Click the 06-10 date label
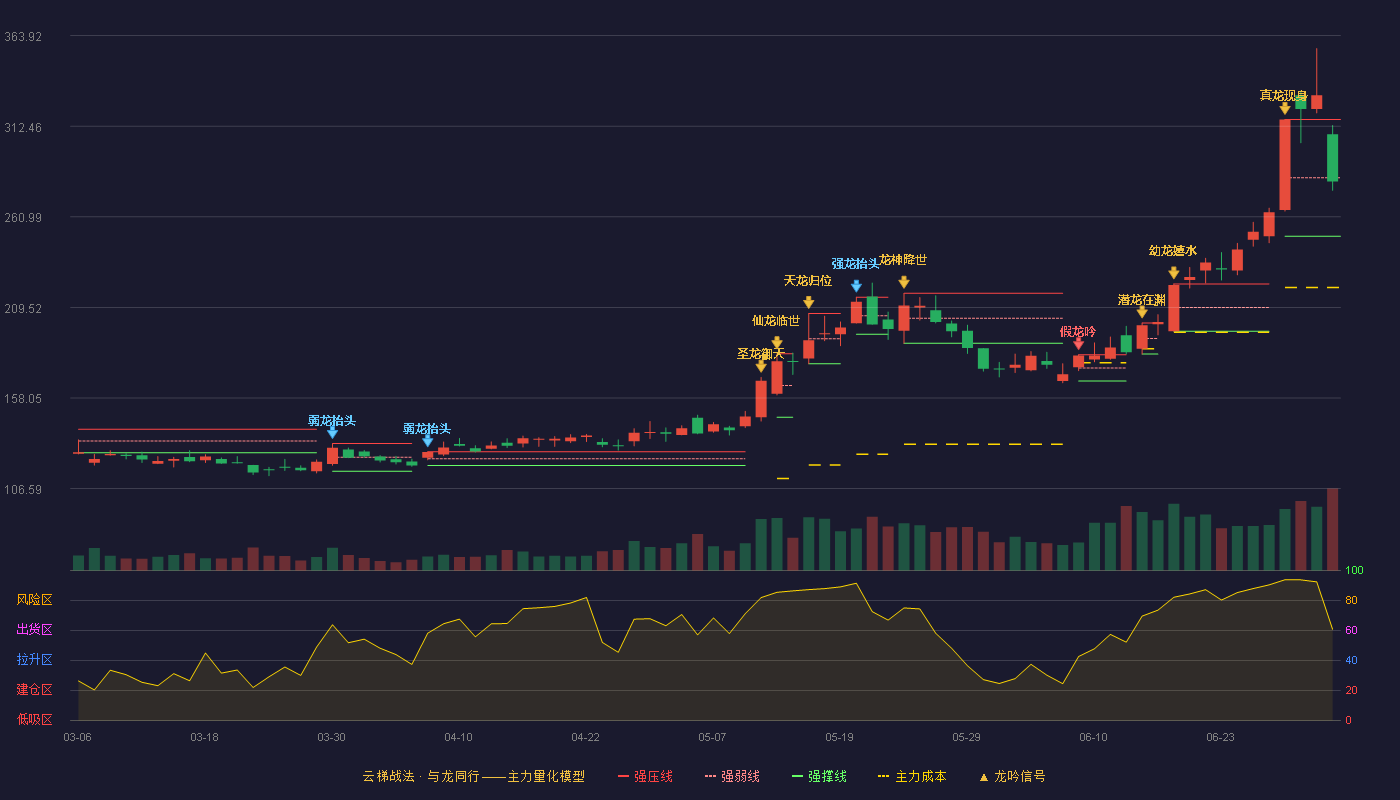This screenshot has height=800, width=1400. (x=1093, y=737)
